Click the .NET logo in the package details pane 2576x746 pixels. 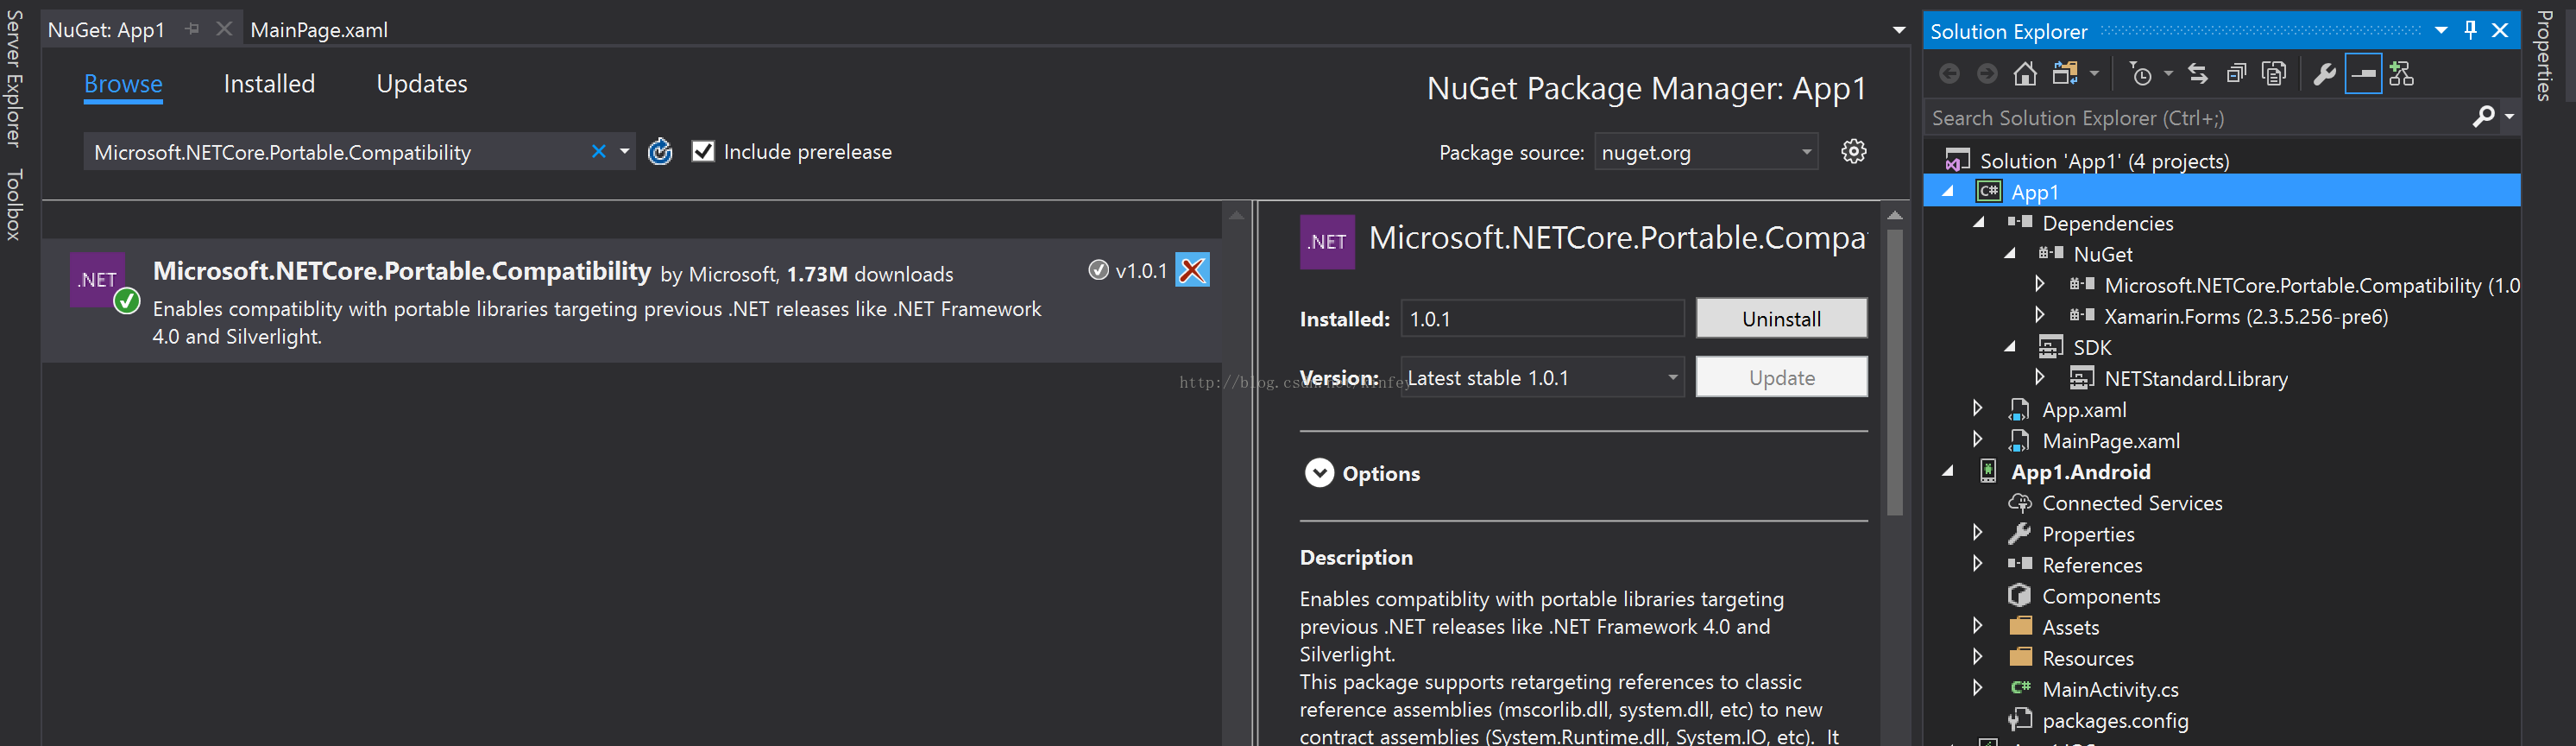(x=1327, y=242)
